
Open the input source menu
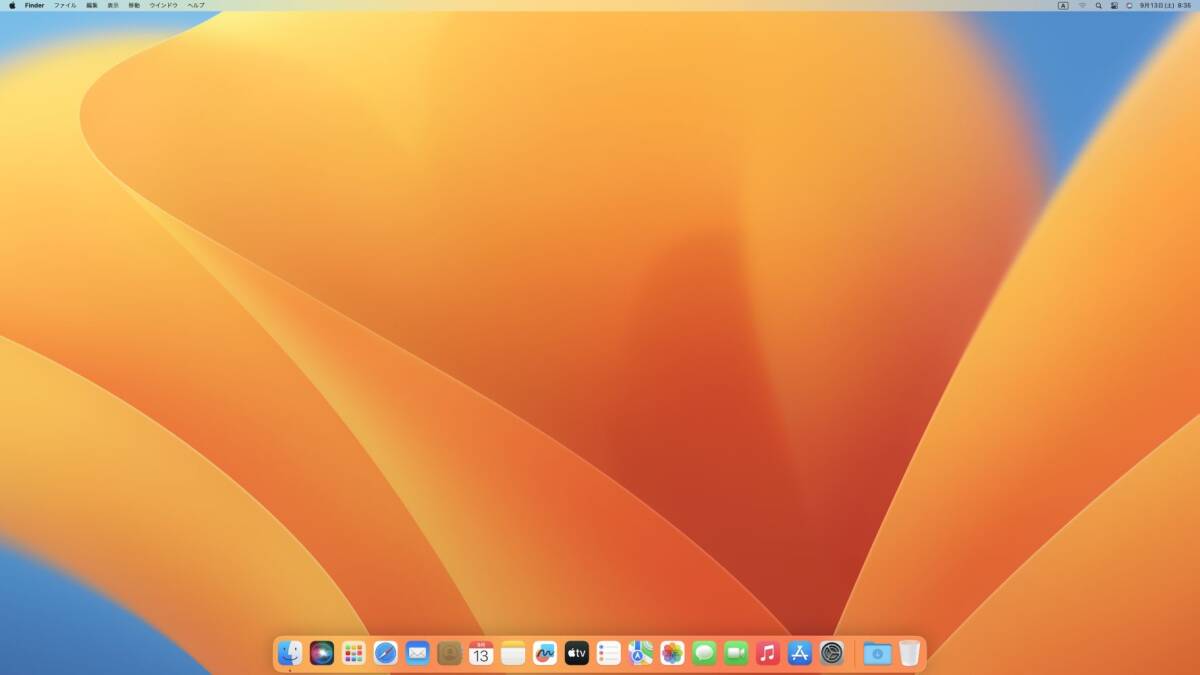click(1063, 5)
